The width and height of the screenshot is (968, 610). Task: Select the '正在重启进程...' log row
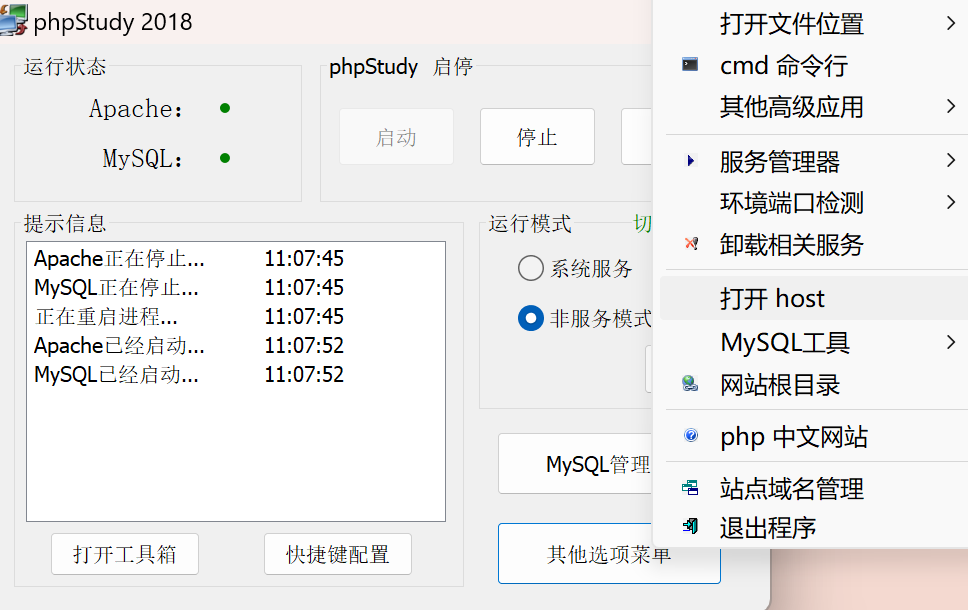point(236,316)
